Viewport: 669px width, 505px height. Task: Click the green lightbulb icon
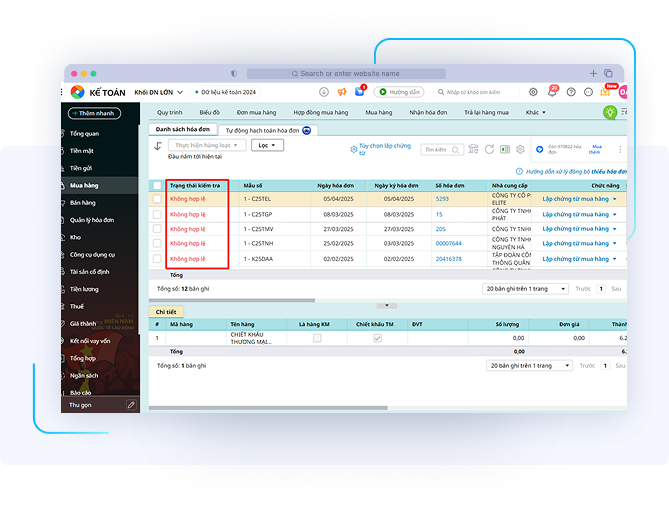point(609,113)
